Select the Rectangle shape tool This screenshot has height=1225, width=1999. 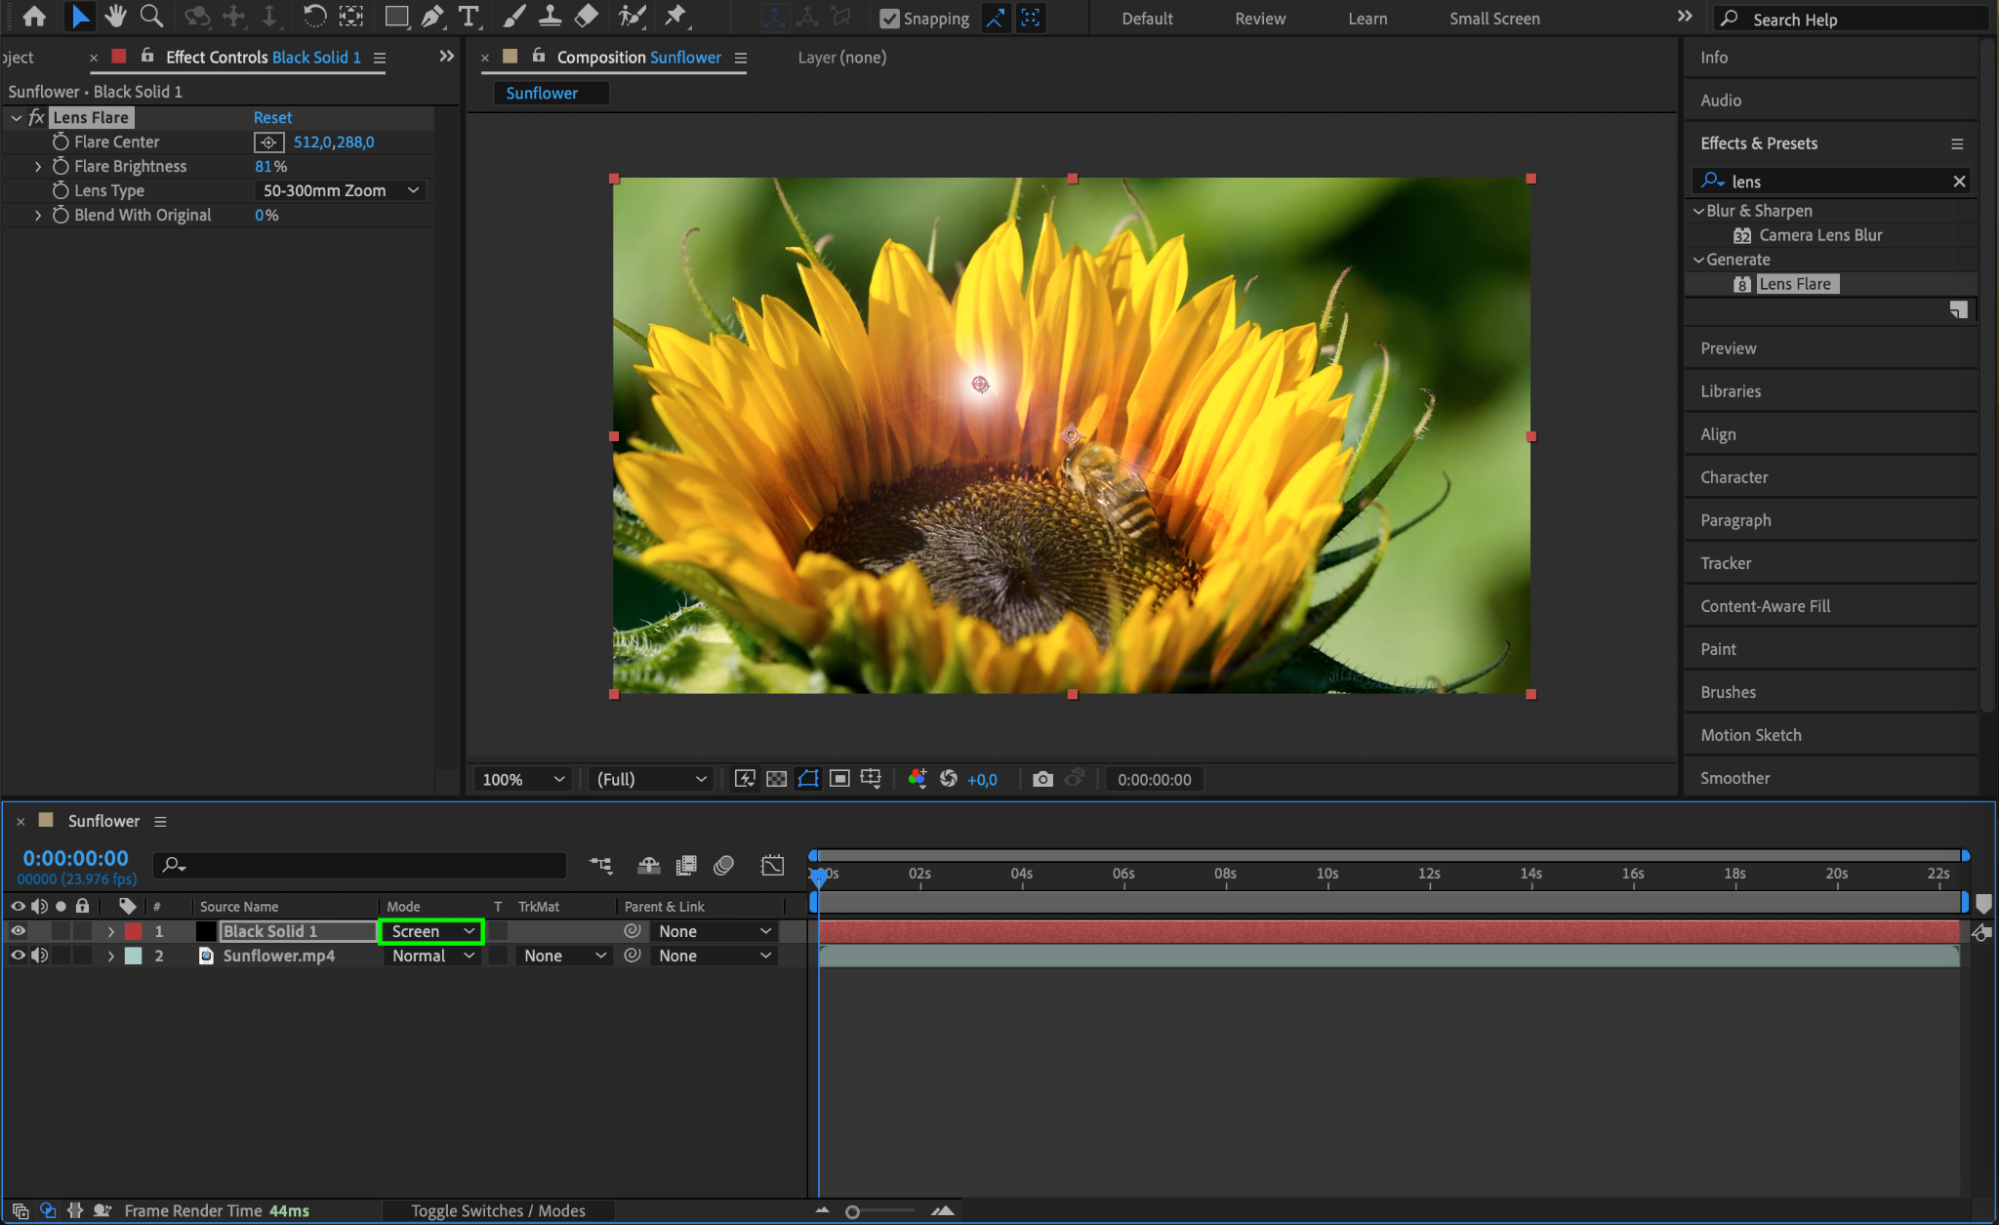[x=396, y=16]
